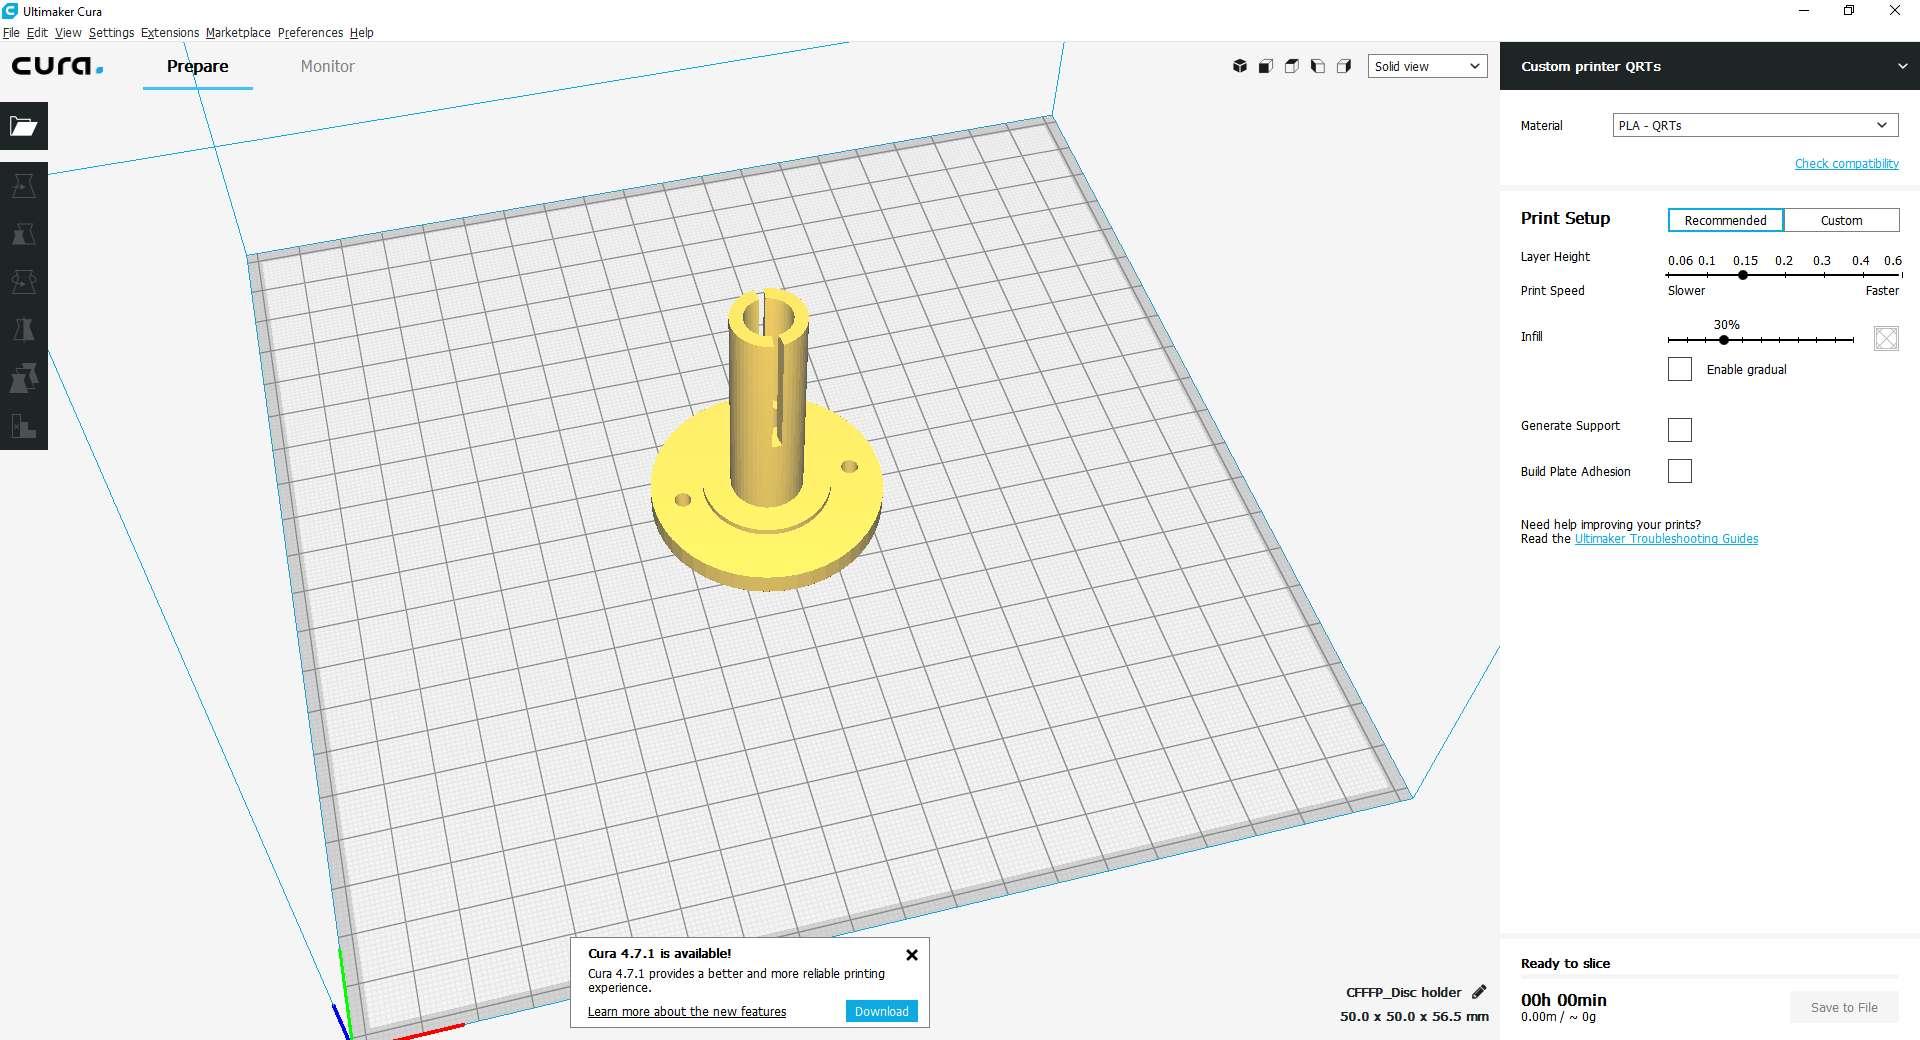Click the Cura logo

(57, 66)
